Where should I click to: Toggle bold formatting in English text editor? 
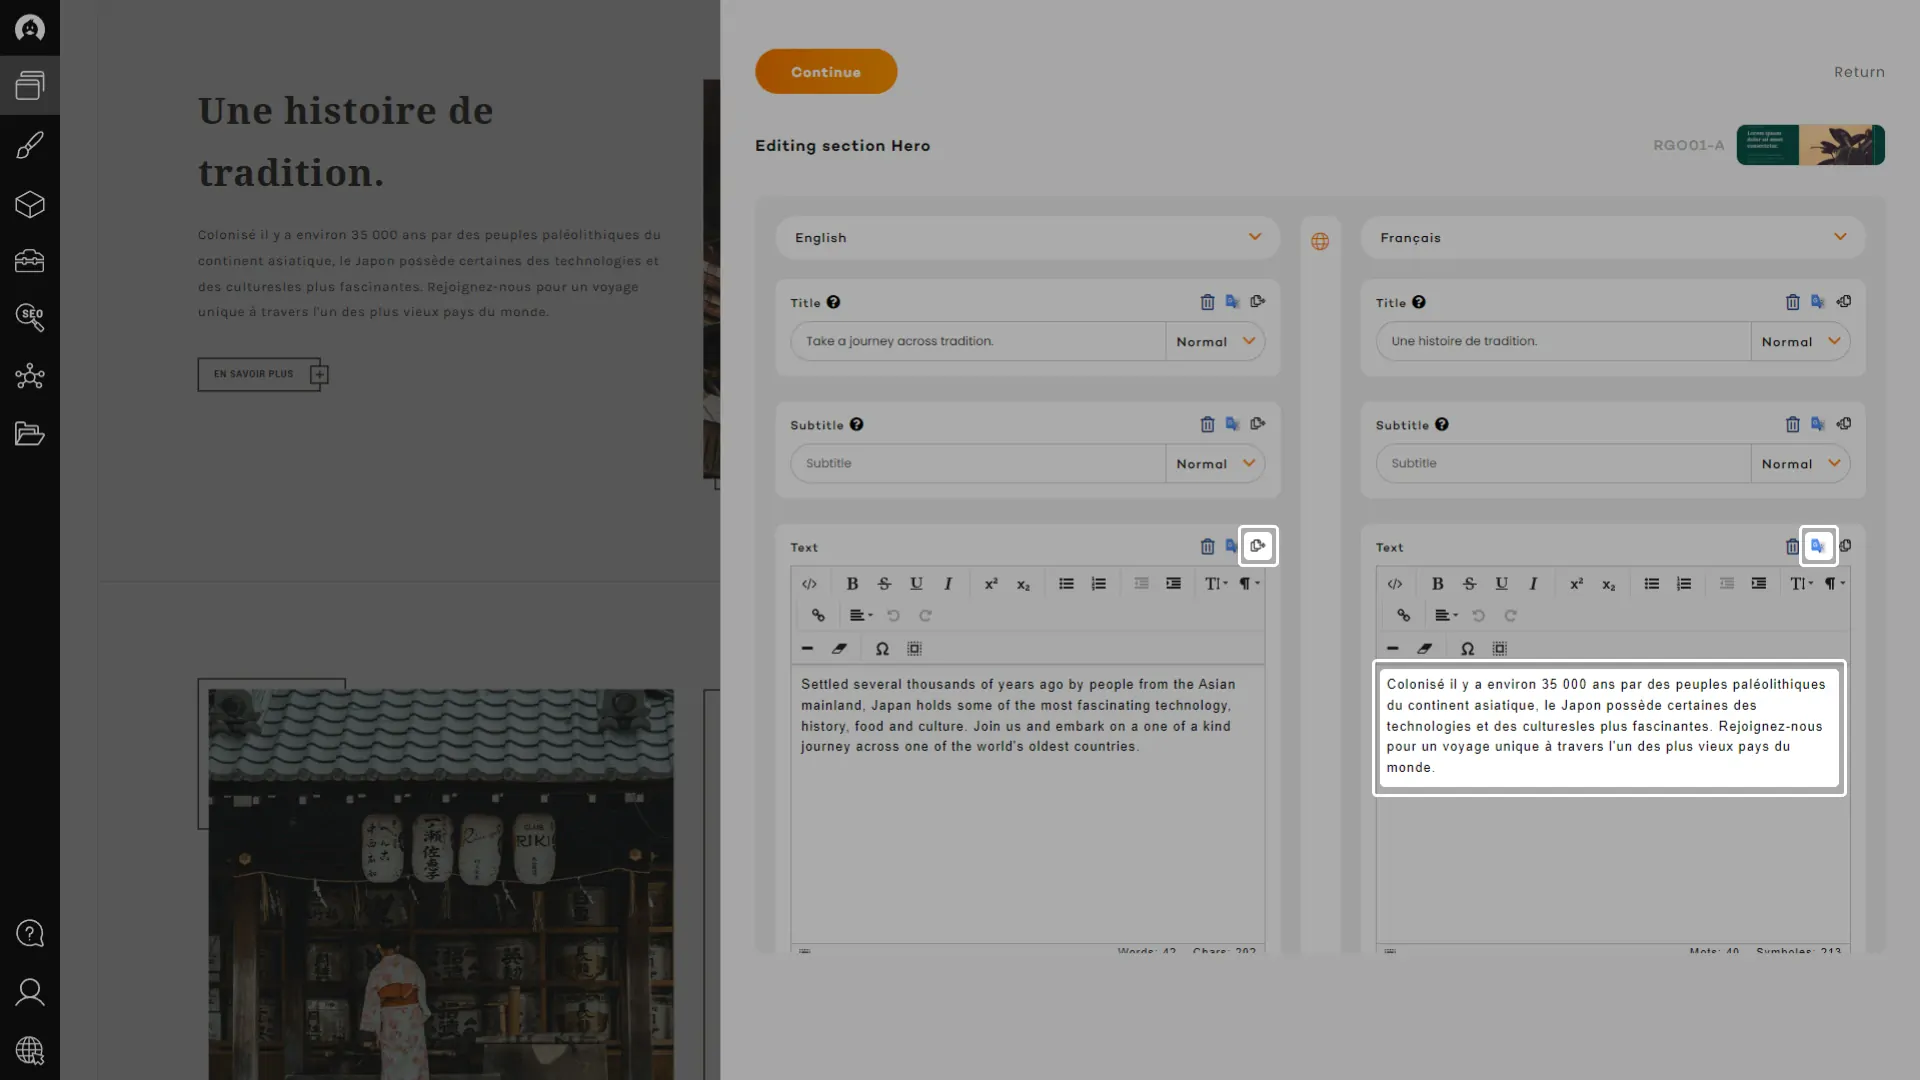click(852, 584)
